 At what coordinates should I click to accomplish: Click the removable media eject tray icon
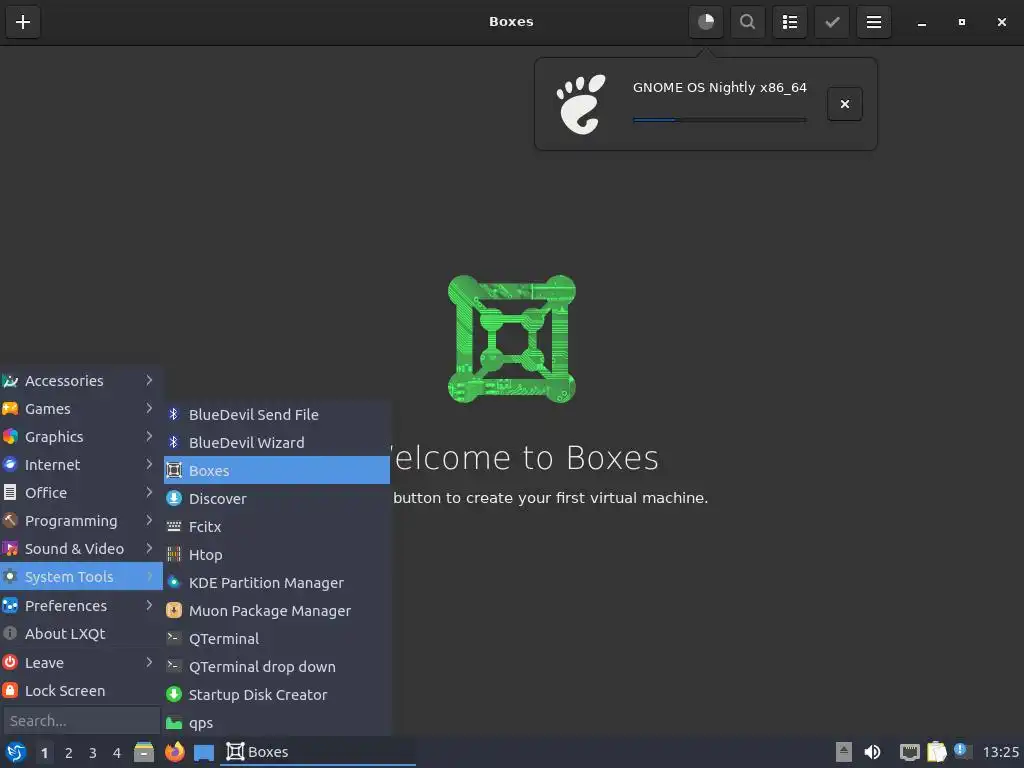click(x=844, y=752)
